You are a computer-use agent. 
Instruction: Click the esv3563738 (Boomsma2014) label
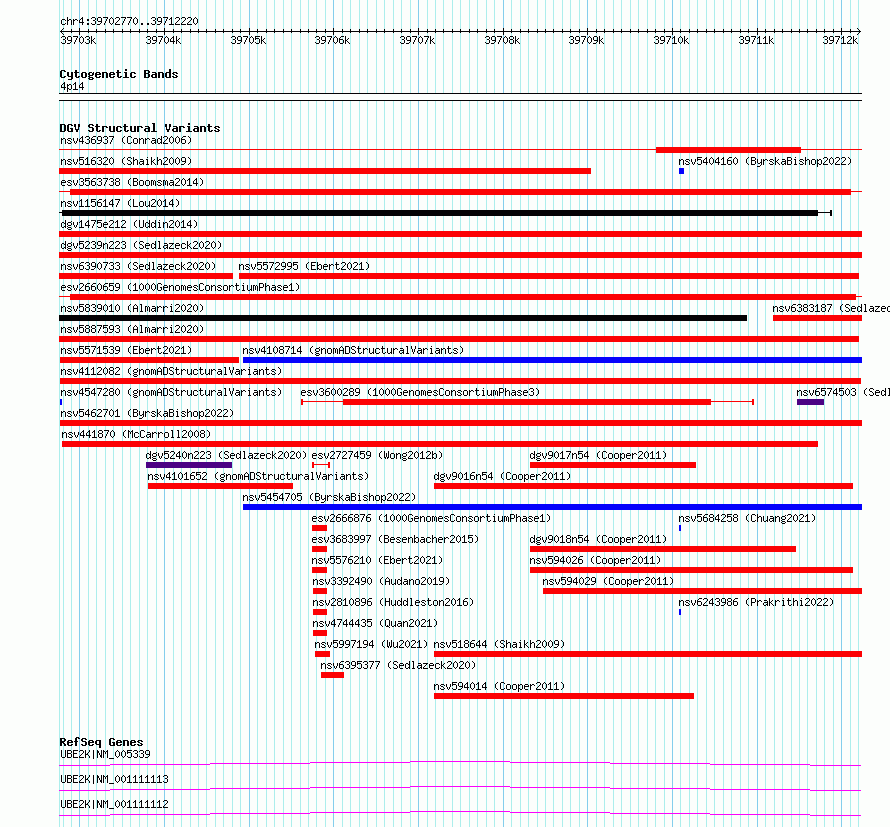(132, 182)
